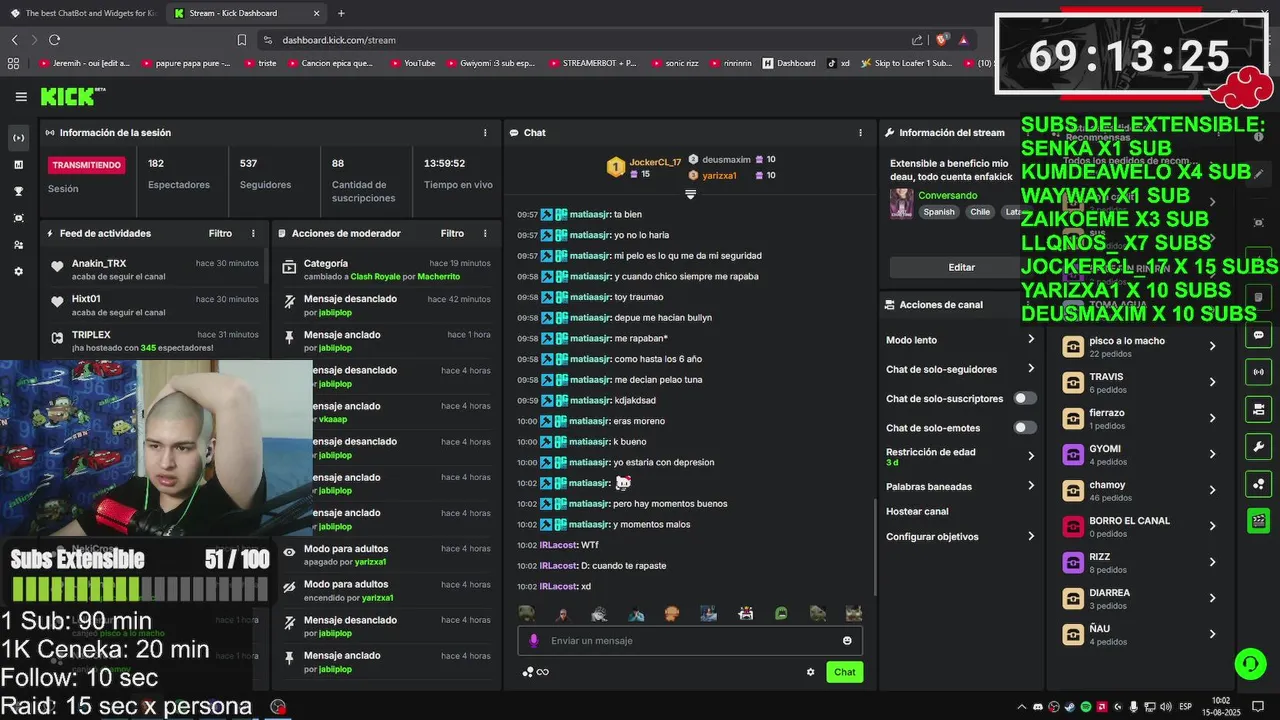This screenshot has width=1280, height=720.
Task: Open Acciones de moderador options menu
Action: [x=485, y=233]
